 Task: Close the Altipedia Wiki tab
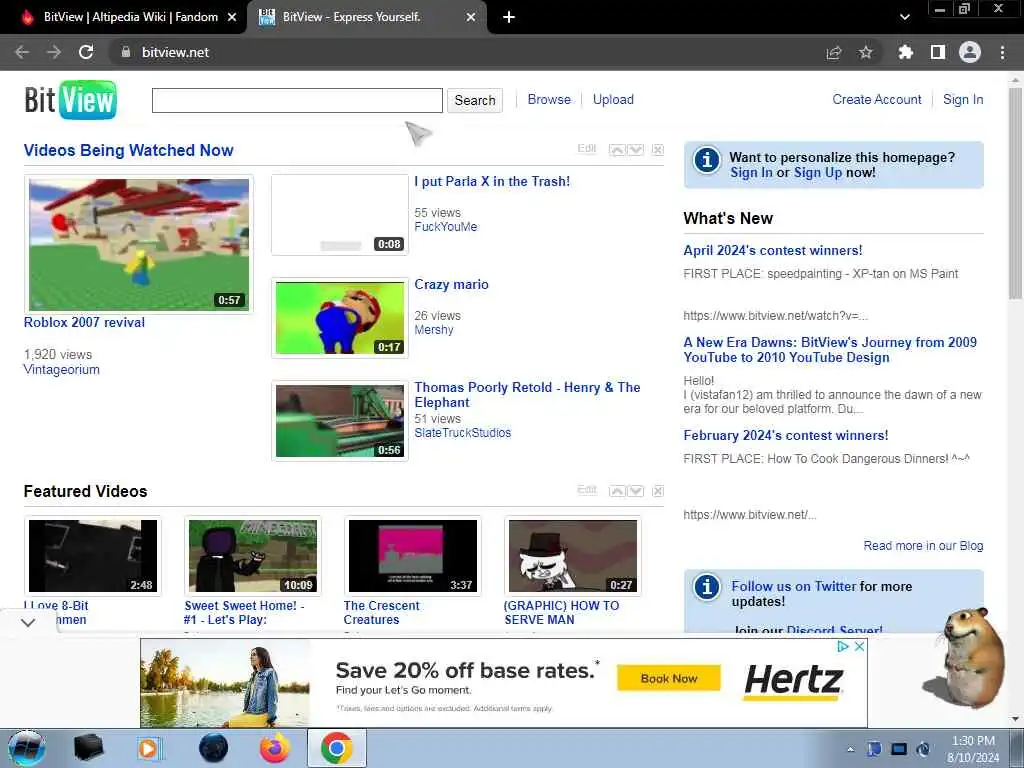pyautogui.click(x=232, y=17)
